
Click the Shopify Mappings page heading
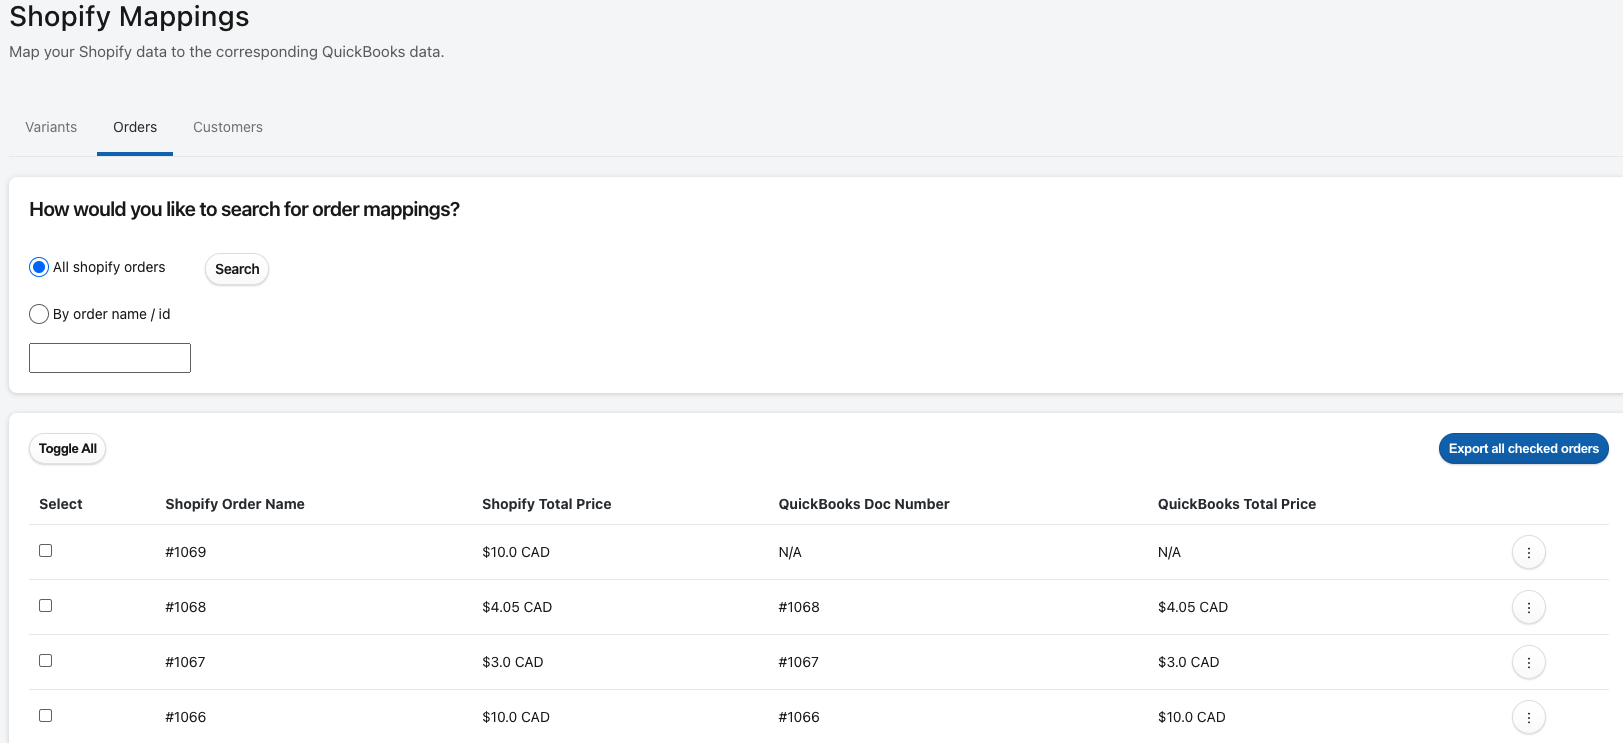130,17
